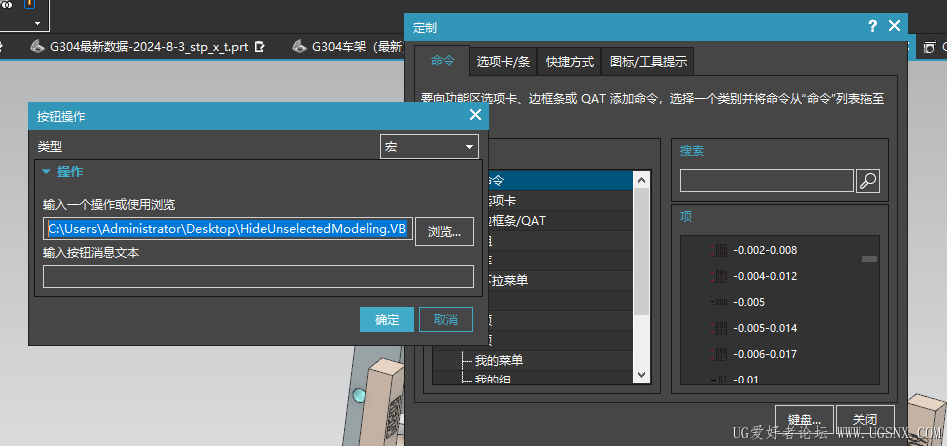
Task: Cancel with the 取消 button
Action: click(446, 320)
